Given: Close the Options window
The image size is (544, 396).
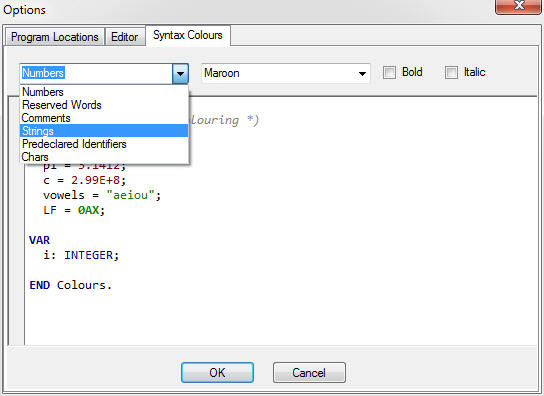Looking at the screenshot, I should coord(519,6).
